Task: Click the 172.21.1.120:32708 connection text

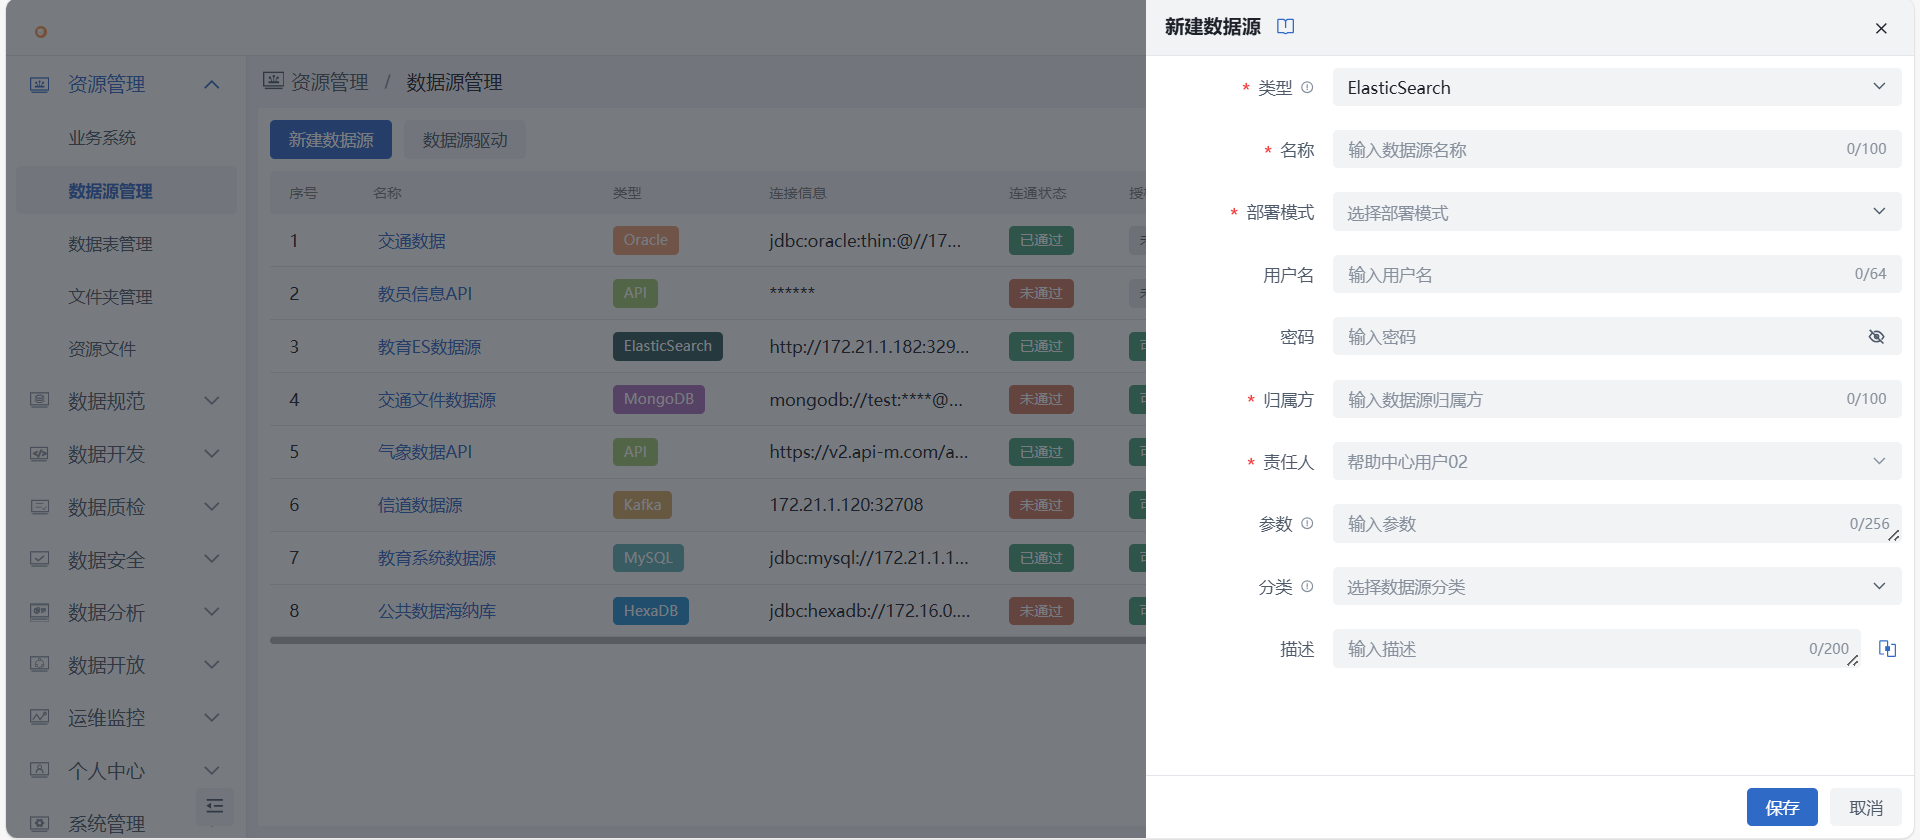Action: point(846,505)
